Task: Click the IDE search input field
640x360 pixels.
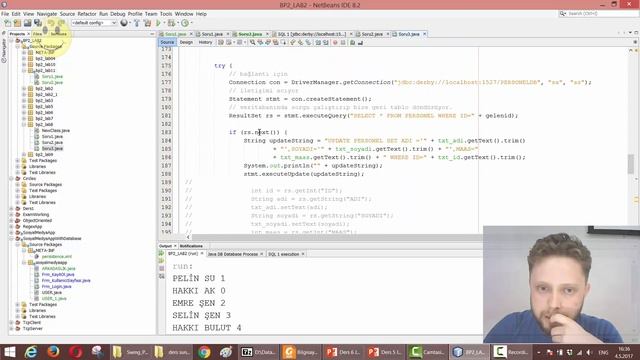Action: pos(602,14)
